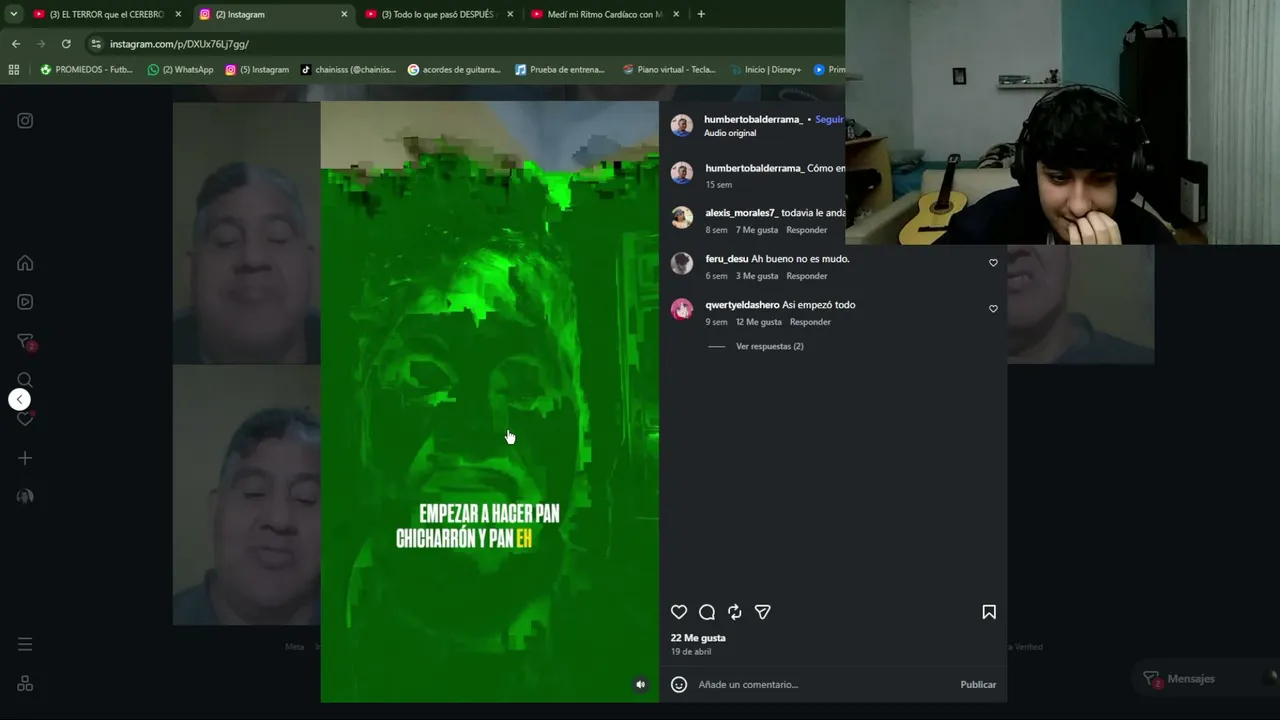Screen dimensions: 1280x720
Task: Click the reel video showing "EMPEZAR A HACER PAN"
Action: tap(490, 401)
